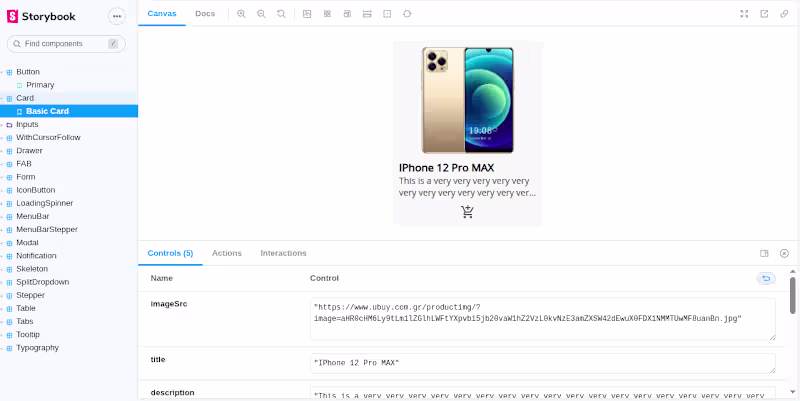Open the Interactions tab

click(x=283, y=253)
